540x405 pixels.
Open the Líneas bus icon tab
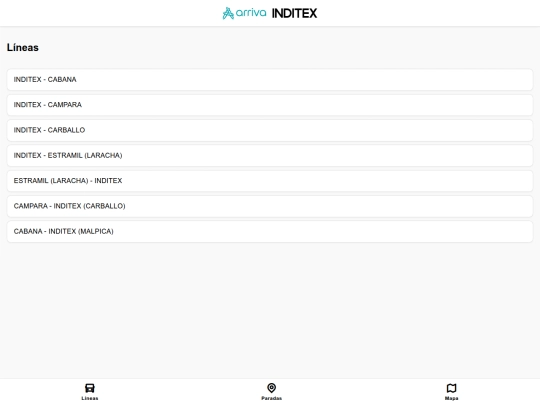(90, 392)
